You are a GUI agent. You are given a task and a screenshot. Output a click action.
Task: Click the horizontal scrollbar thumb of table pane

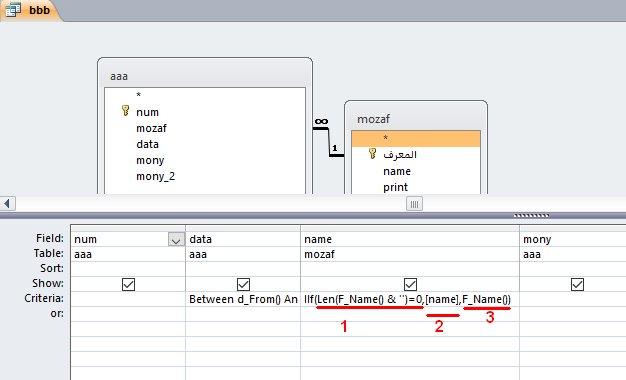click(x=414, y=204)
